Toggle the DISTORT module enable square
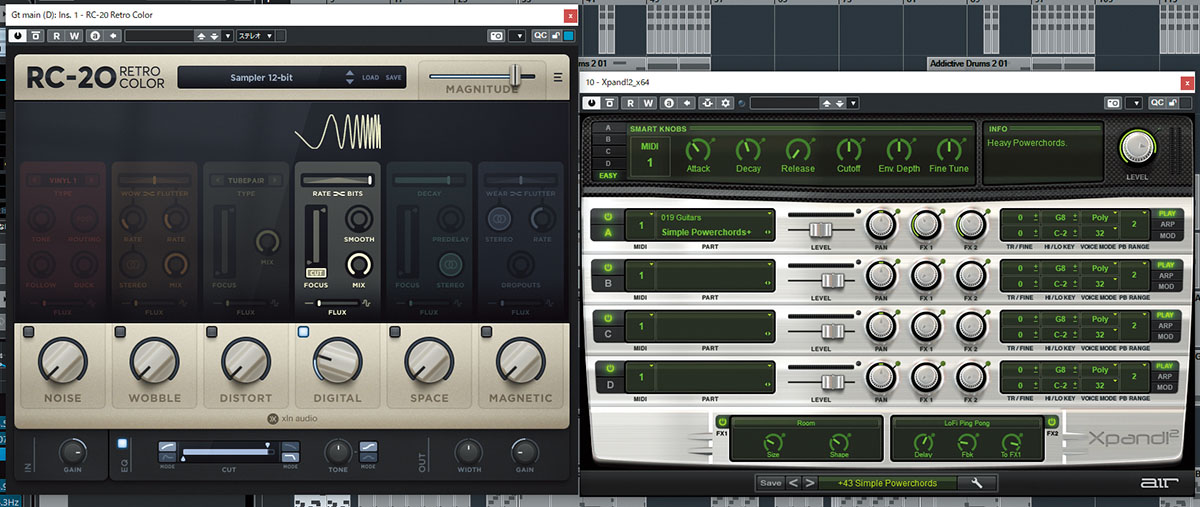Image resolution: width=1200 pixels, height=507 pixels. (212, 331)
